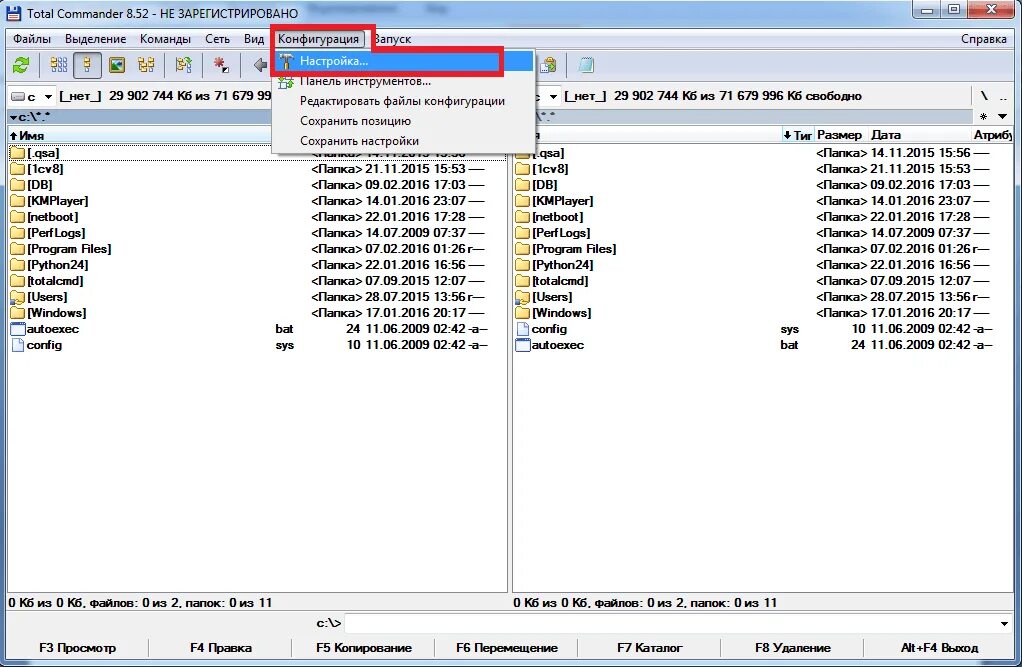Select [KMPlayer] name in the right panel
1022x667 pixels.
click(562, 201)
